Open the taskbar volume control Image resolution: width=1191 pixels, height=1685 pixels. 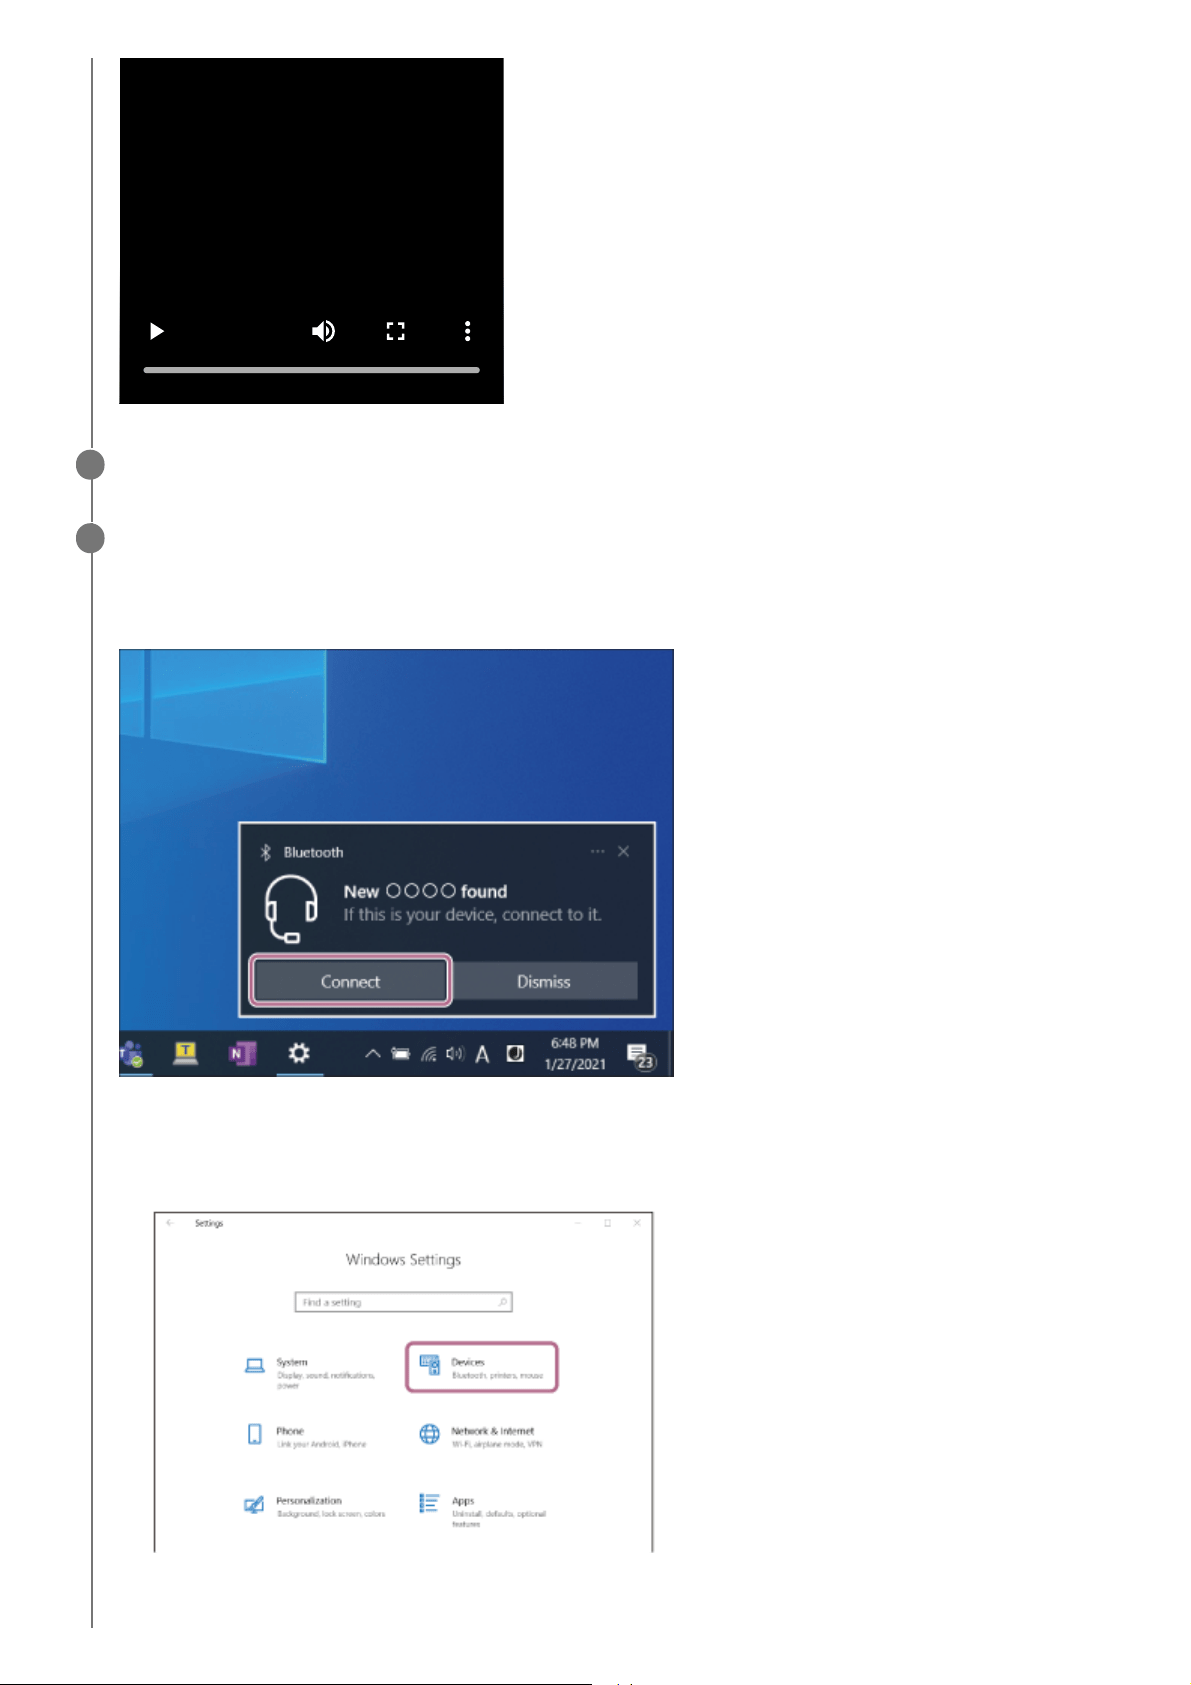455,1053
